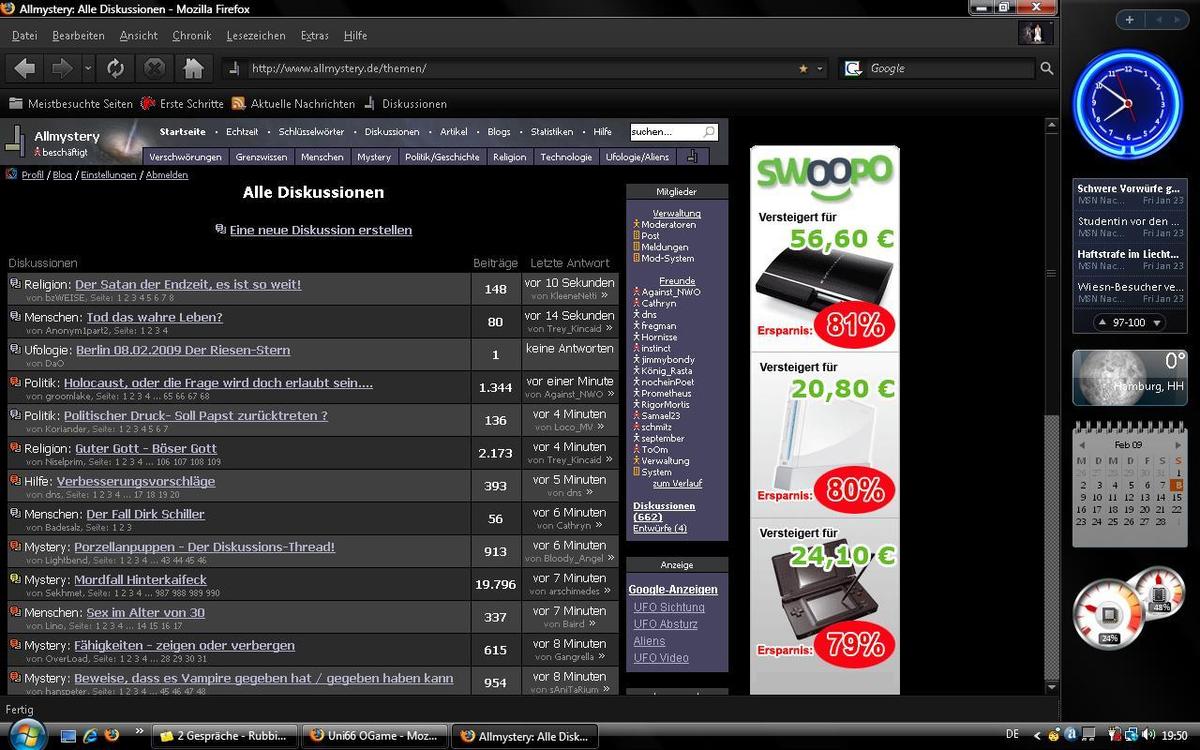Show next feed headlines below 97-100
This screenshot has height=750, width=1200.
(x=1157, y=323)
